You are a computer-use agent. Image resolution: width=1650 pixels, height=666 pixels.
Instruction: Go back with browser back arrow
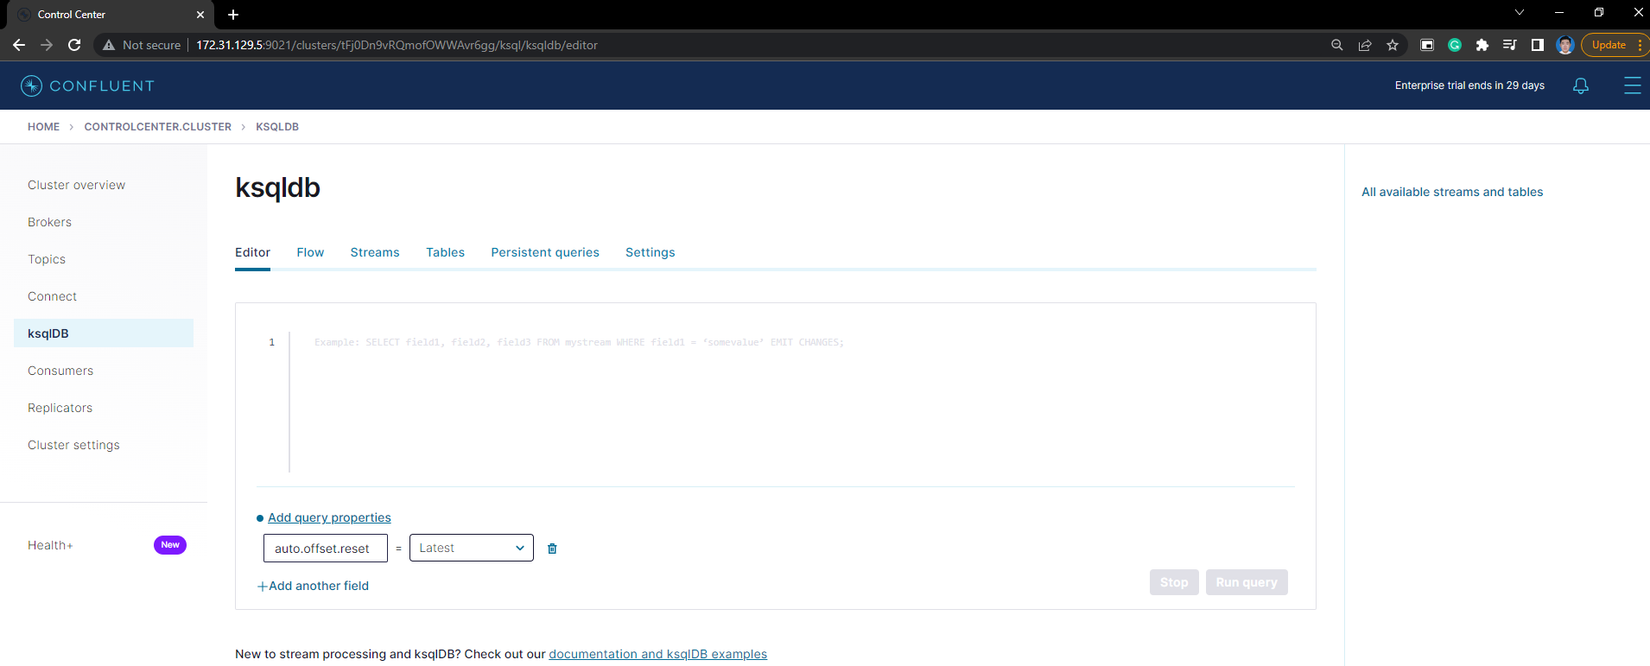pos(19,45)
